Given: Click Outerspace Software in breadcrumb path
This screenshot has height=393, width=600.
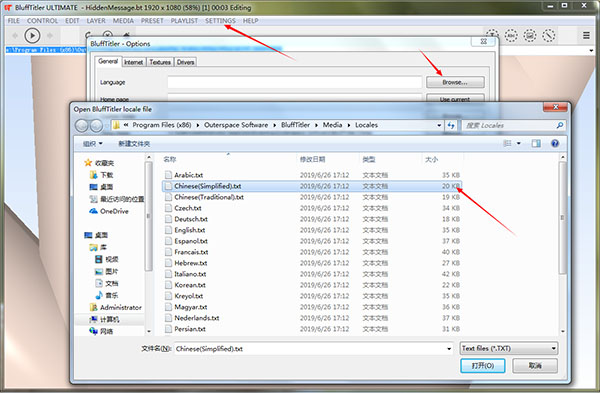Looking at the screenshot, I should pyautogui.click(x=236, y=125).
